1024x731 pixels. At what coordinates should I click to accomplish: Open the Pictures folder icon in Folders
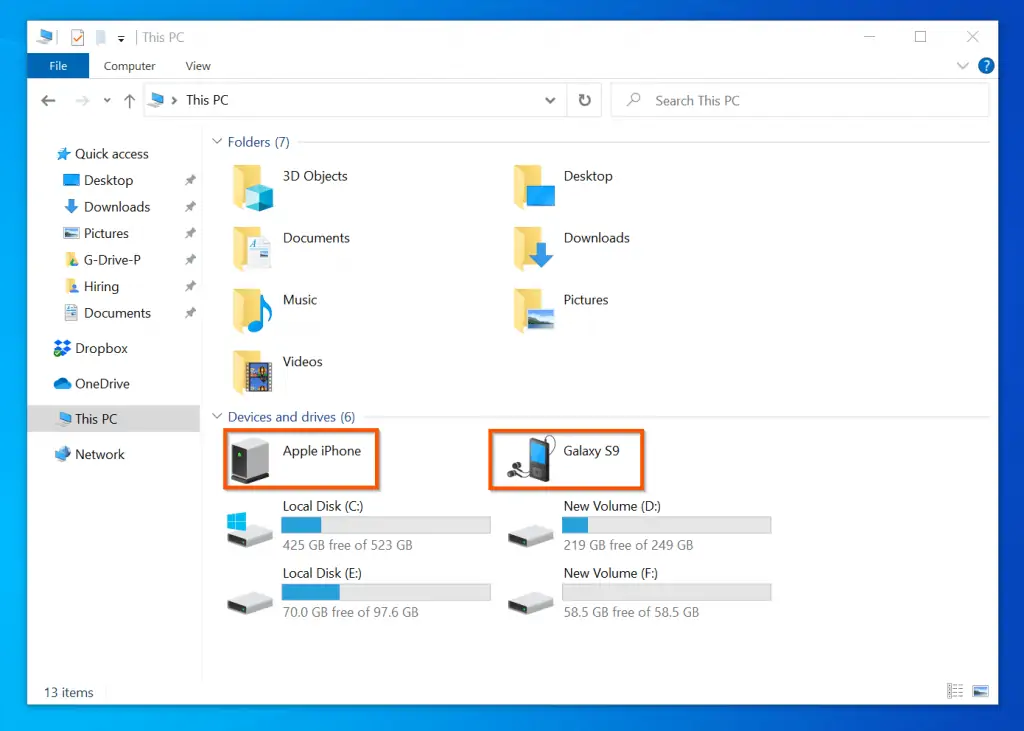point(534,310)
